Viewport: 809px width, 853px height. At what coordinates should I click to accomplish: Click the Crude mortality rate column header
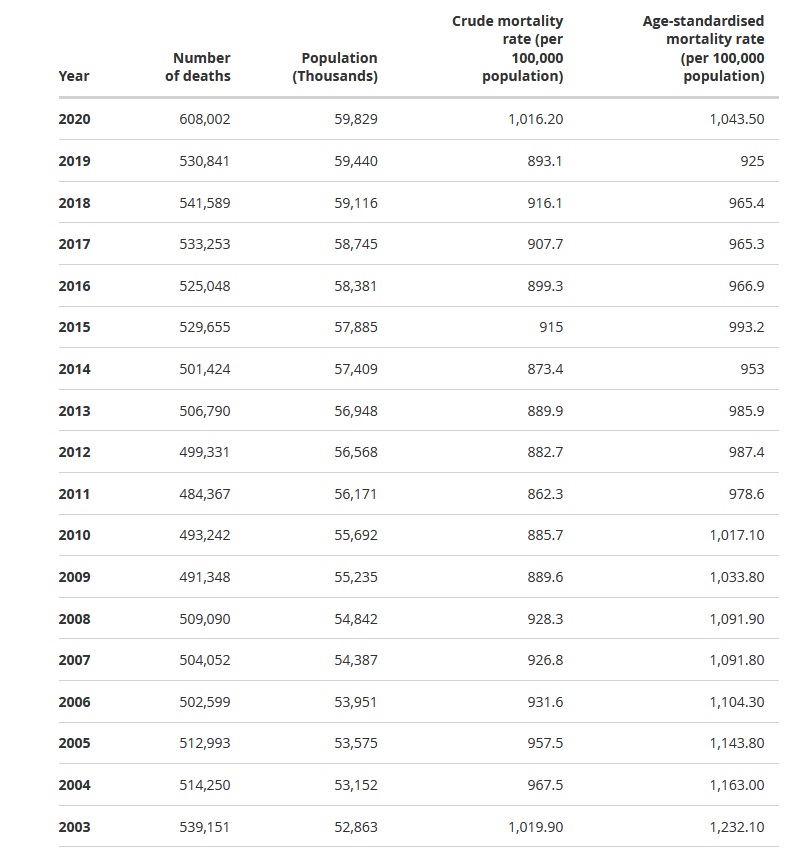(x=508, y=48)
